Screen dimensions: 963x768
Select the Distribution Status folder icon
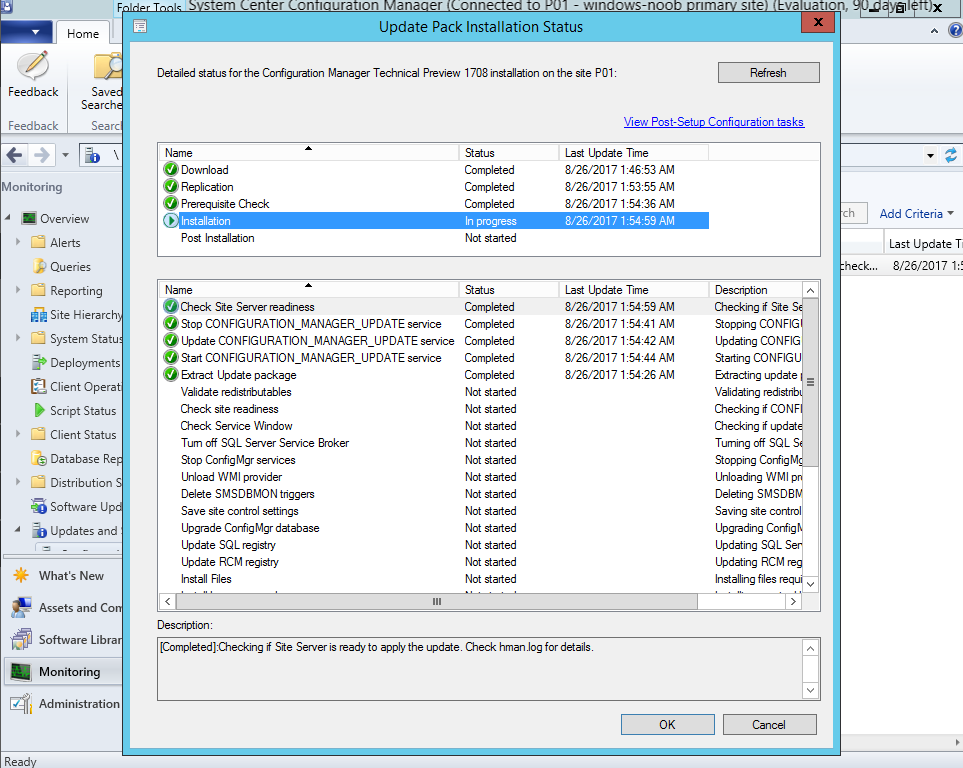point(38,482)
